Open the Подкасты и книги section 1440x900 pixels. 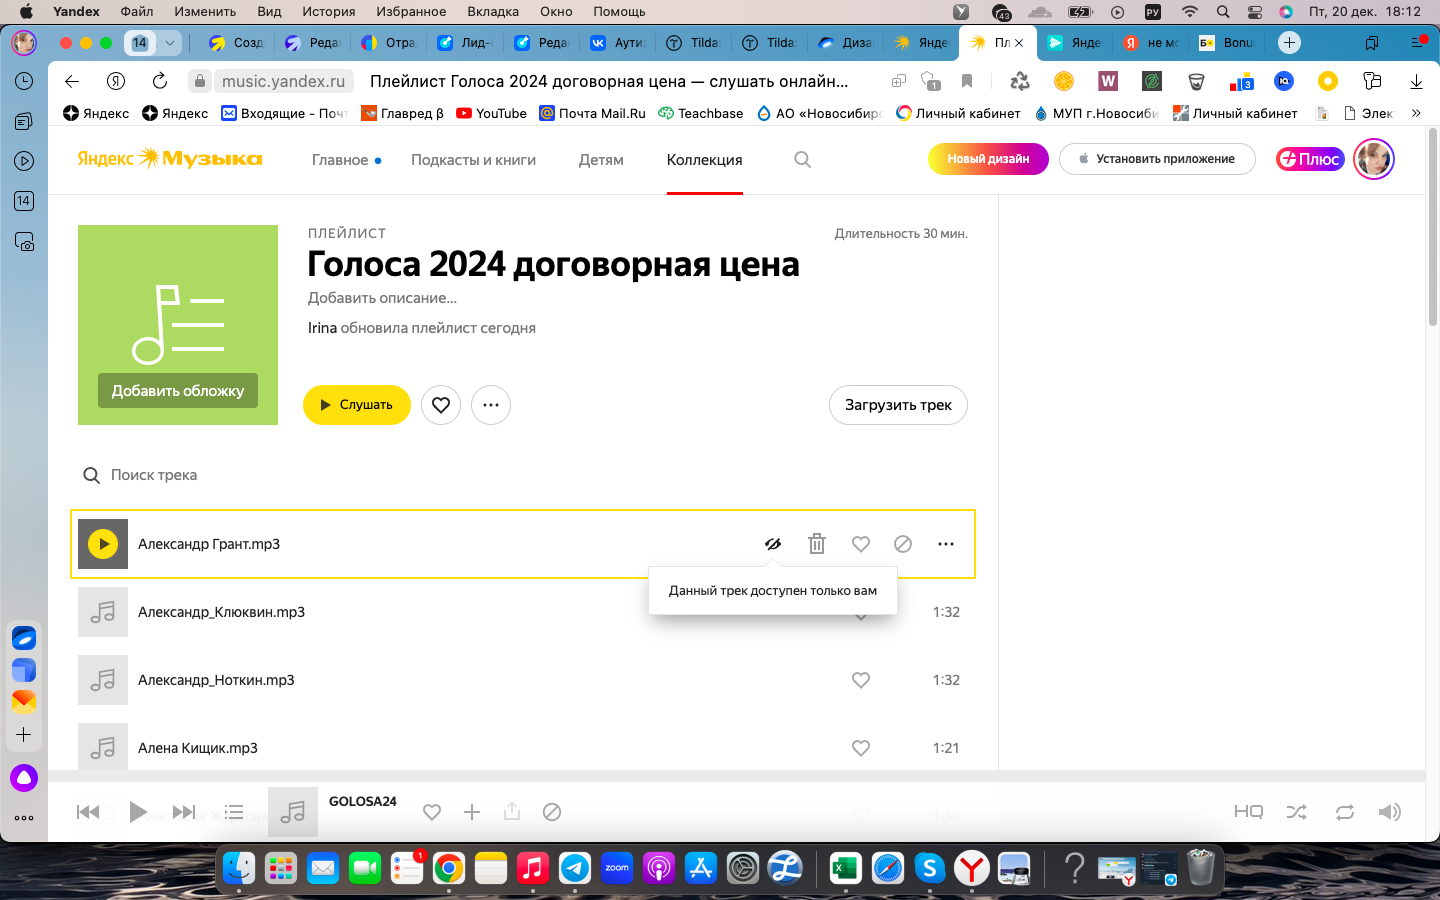474,160
